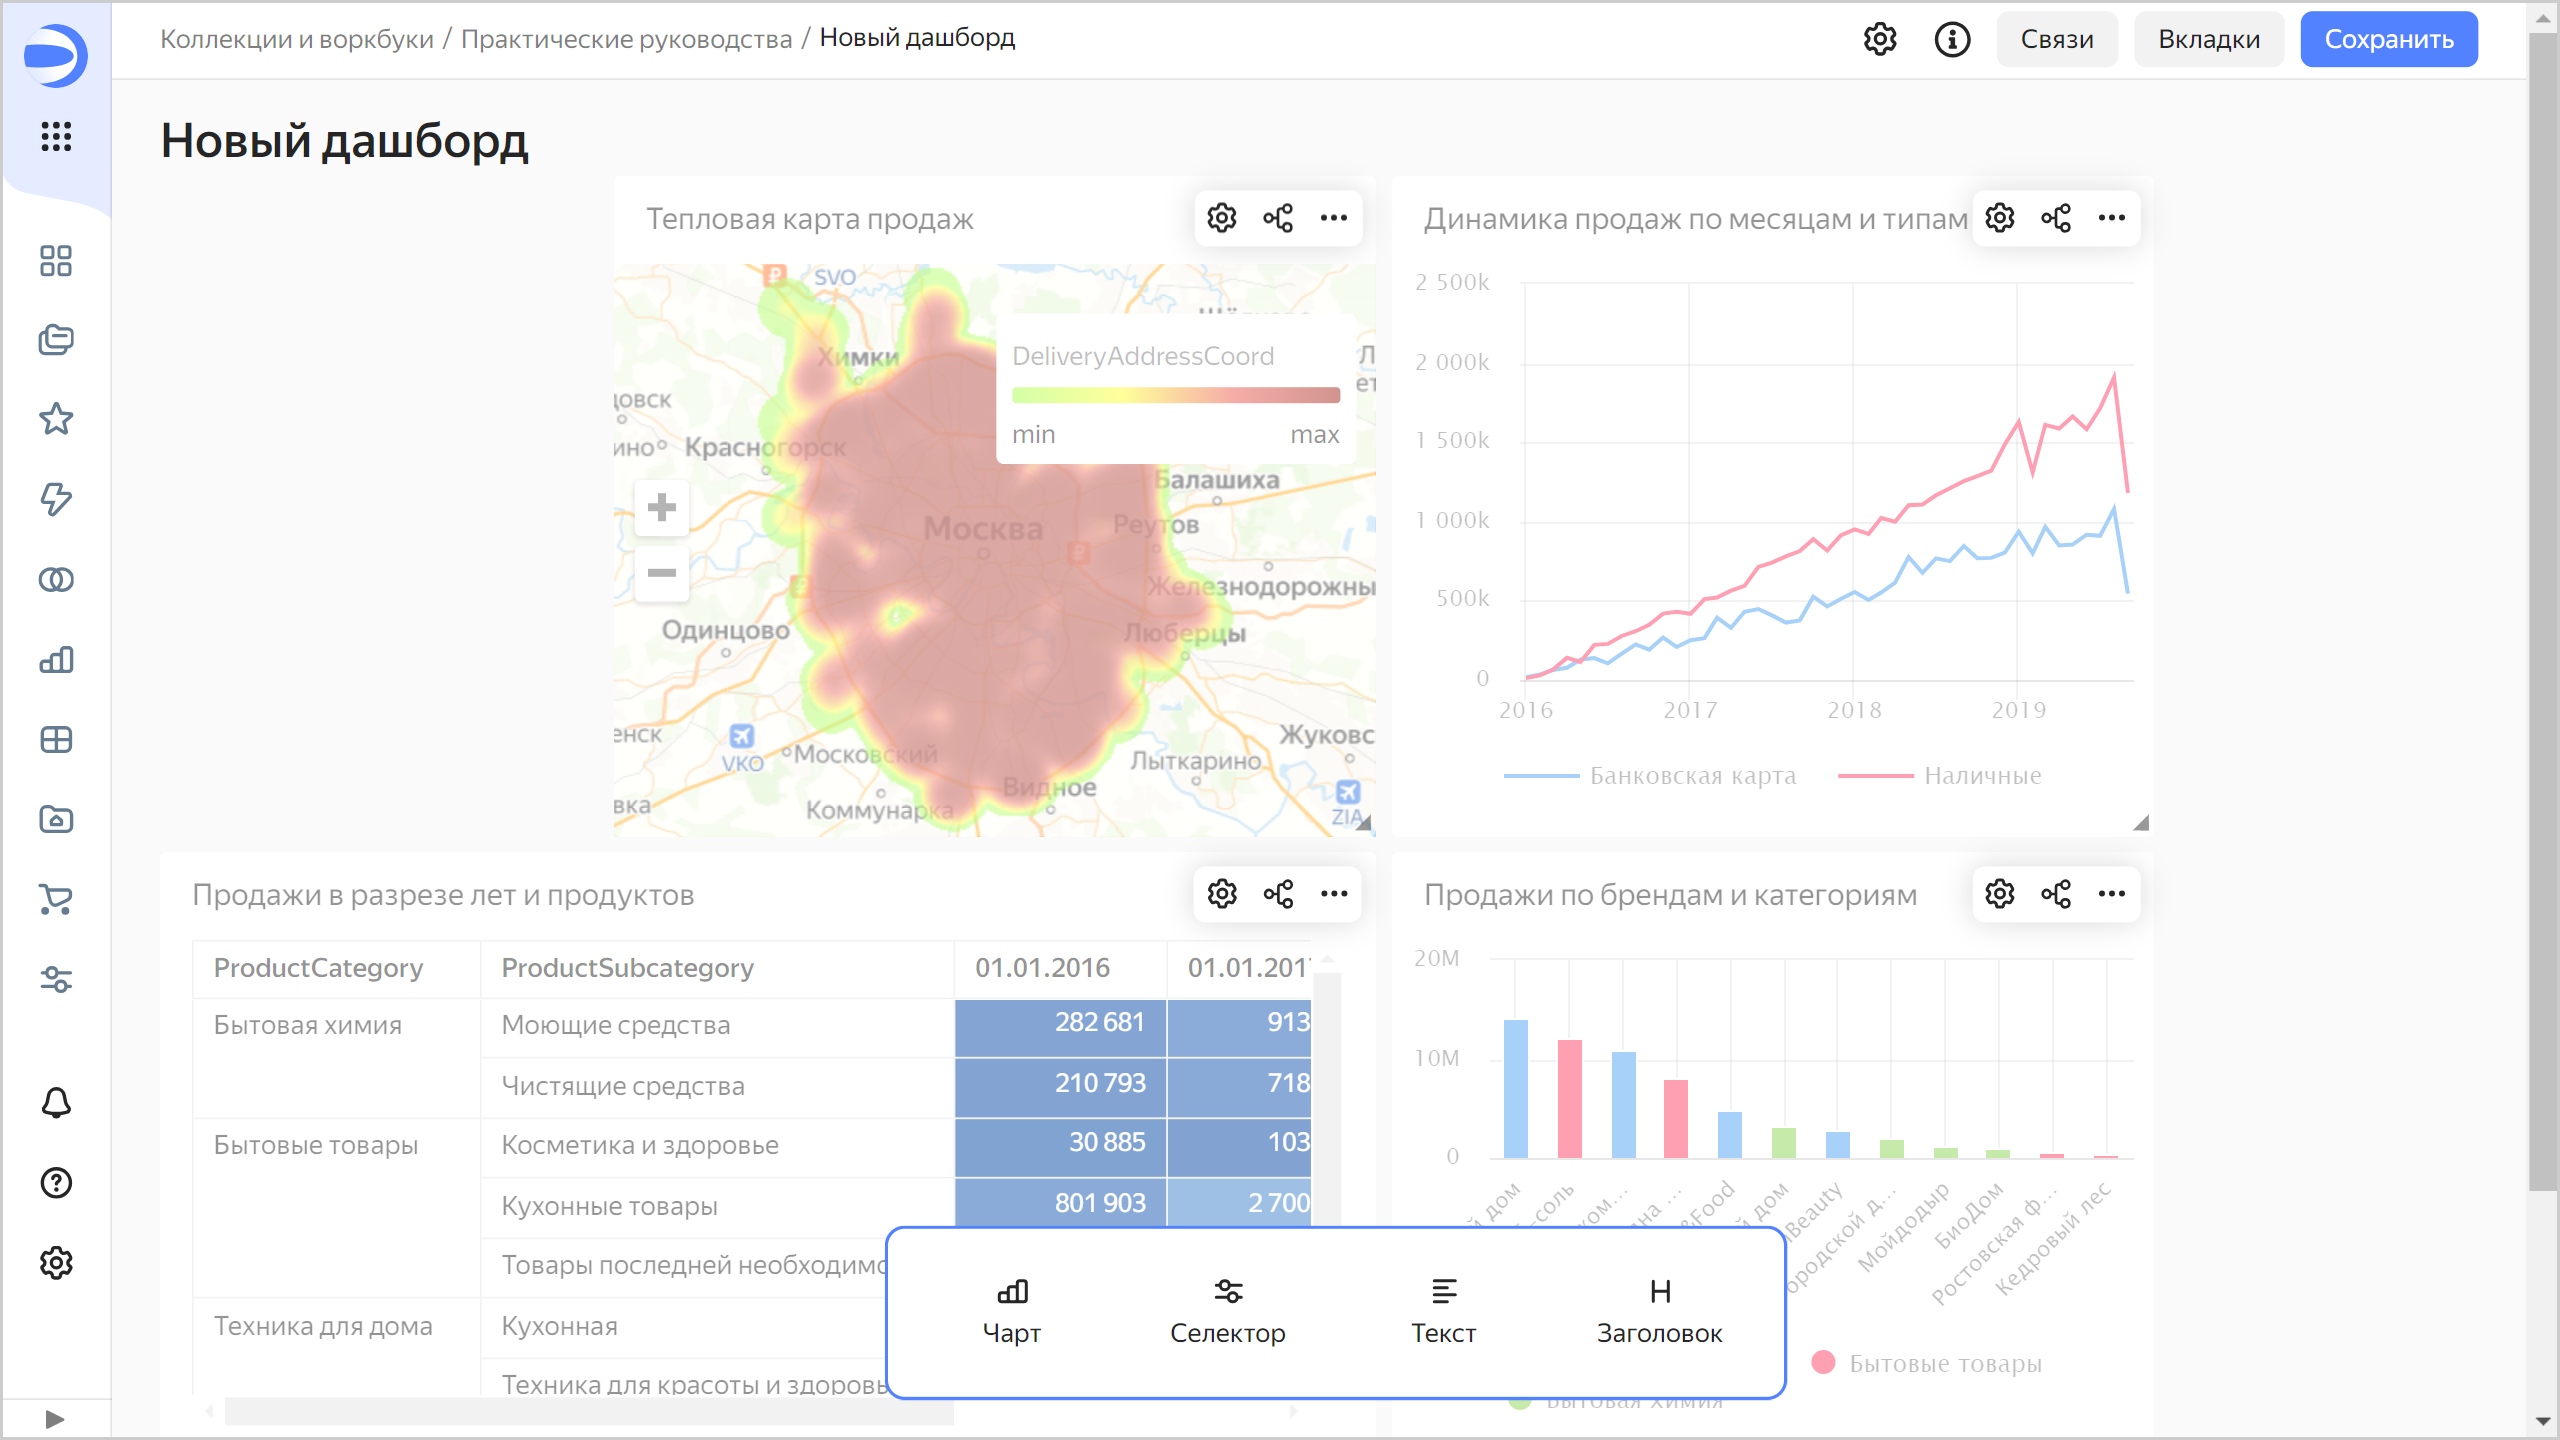Open notifications bell in sidebar

pyautogui.click(x=56, y=1103)
